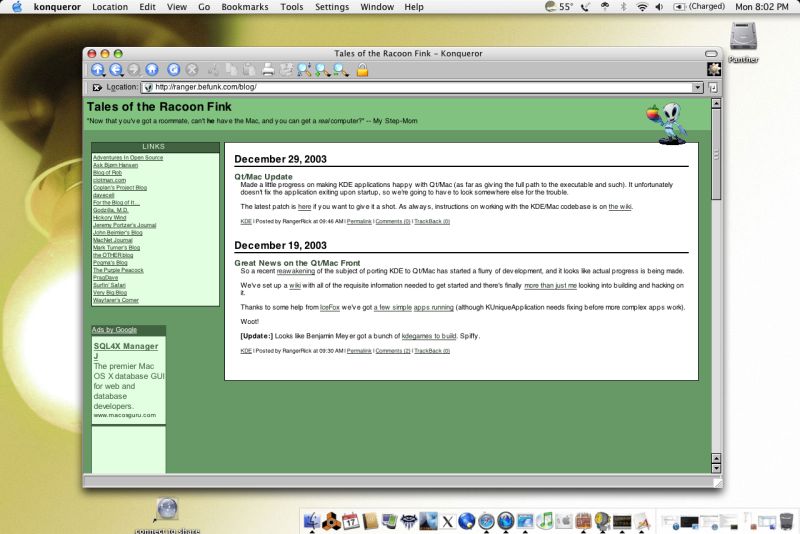This screenshot has width=800, height=534.
Task: Clear the location bar with the X icon
Action: pos(96,87)
